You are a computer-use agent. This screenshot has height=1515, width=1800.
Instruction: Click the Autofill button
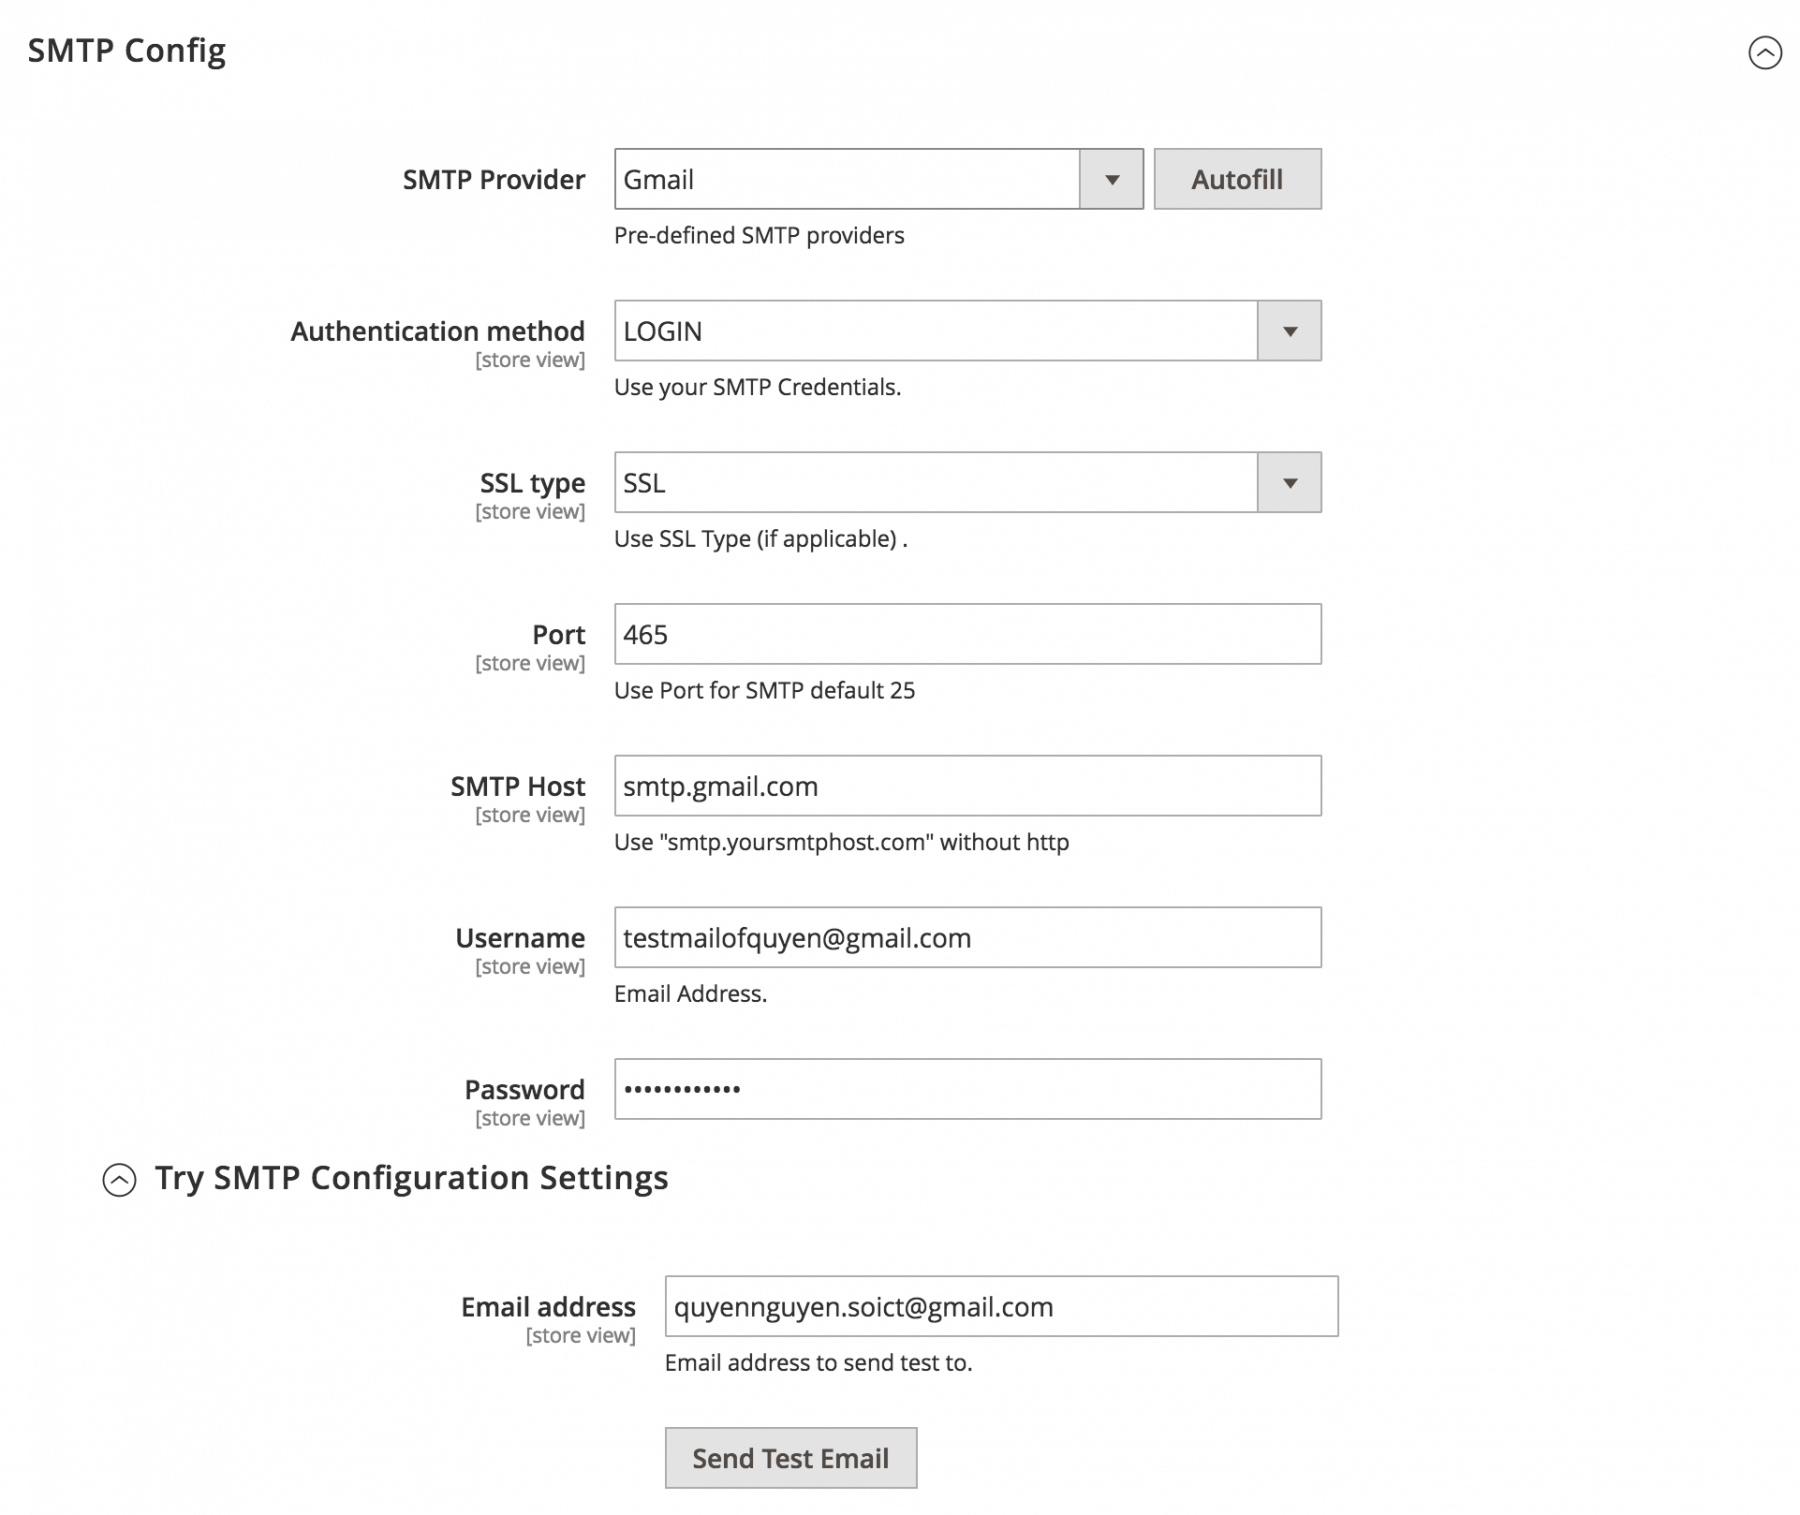(x=1237, y=179)
